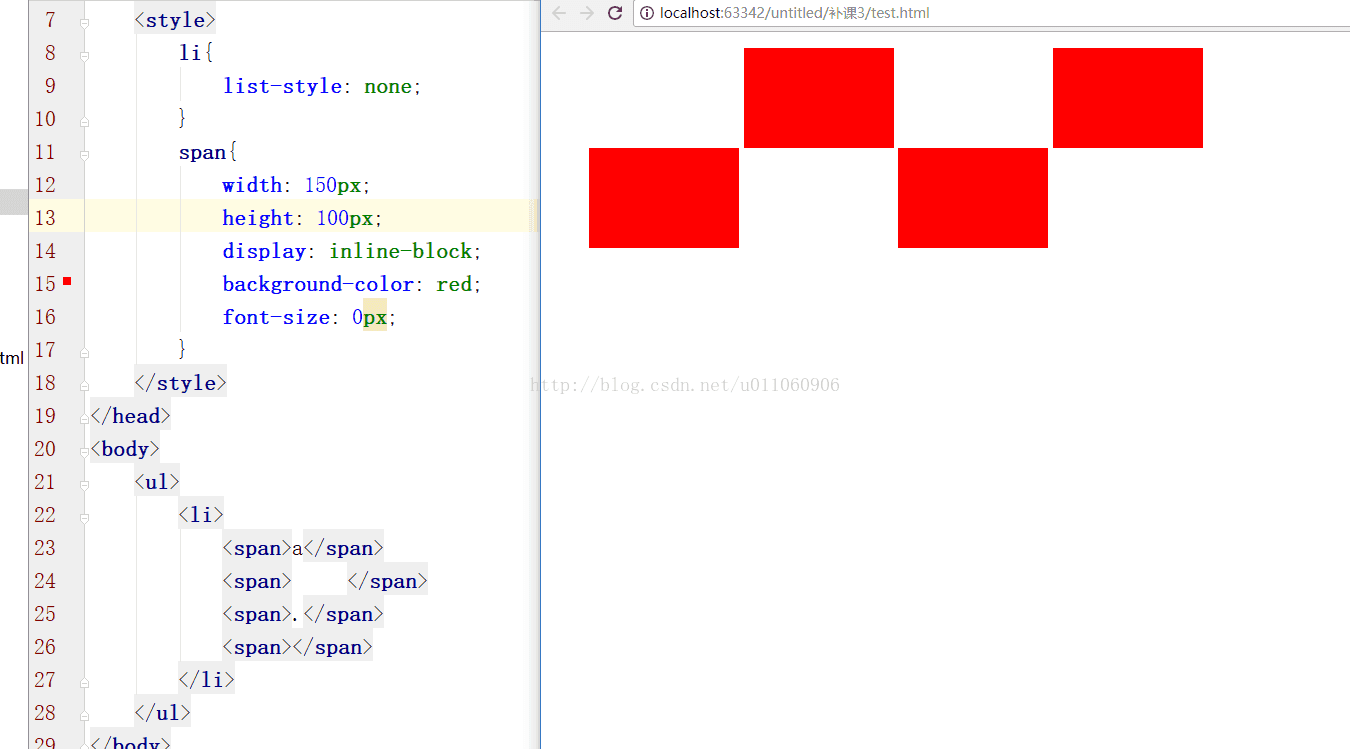Click 'display: inline-block;' in the code
Viewport: 1350px width, 749px height.
click(x=352, y=251)
